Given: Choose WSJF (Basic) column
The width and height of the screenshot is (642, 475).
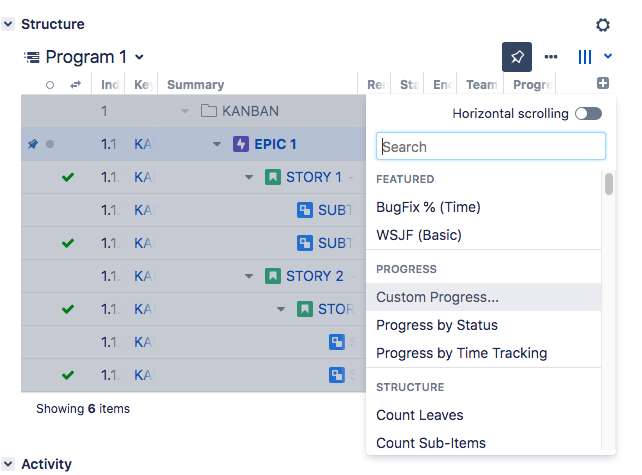Looking at the screenshot, I should 418,235.
